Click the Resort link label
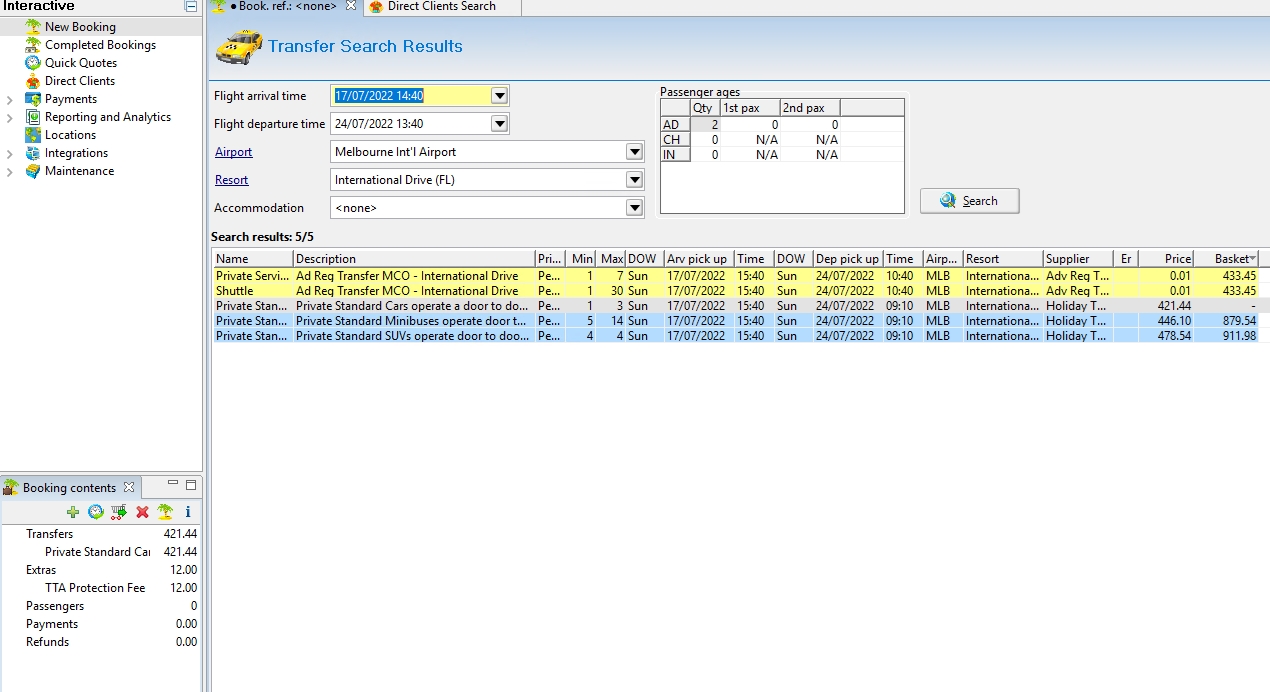 [x=231, y=180]
